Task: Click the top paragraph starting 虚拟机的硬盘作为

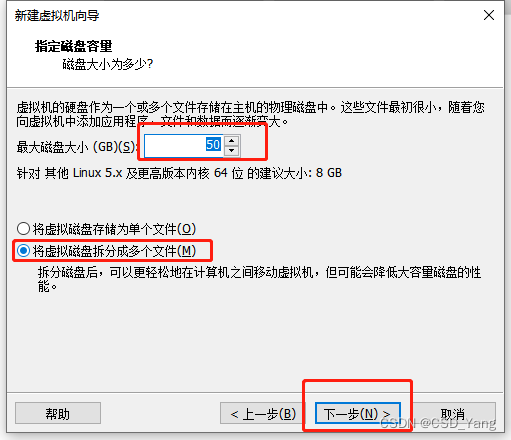Action: tap(251, 114)
